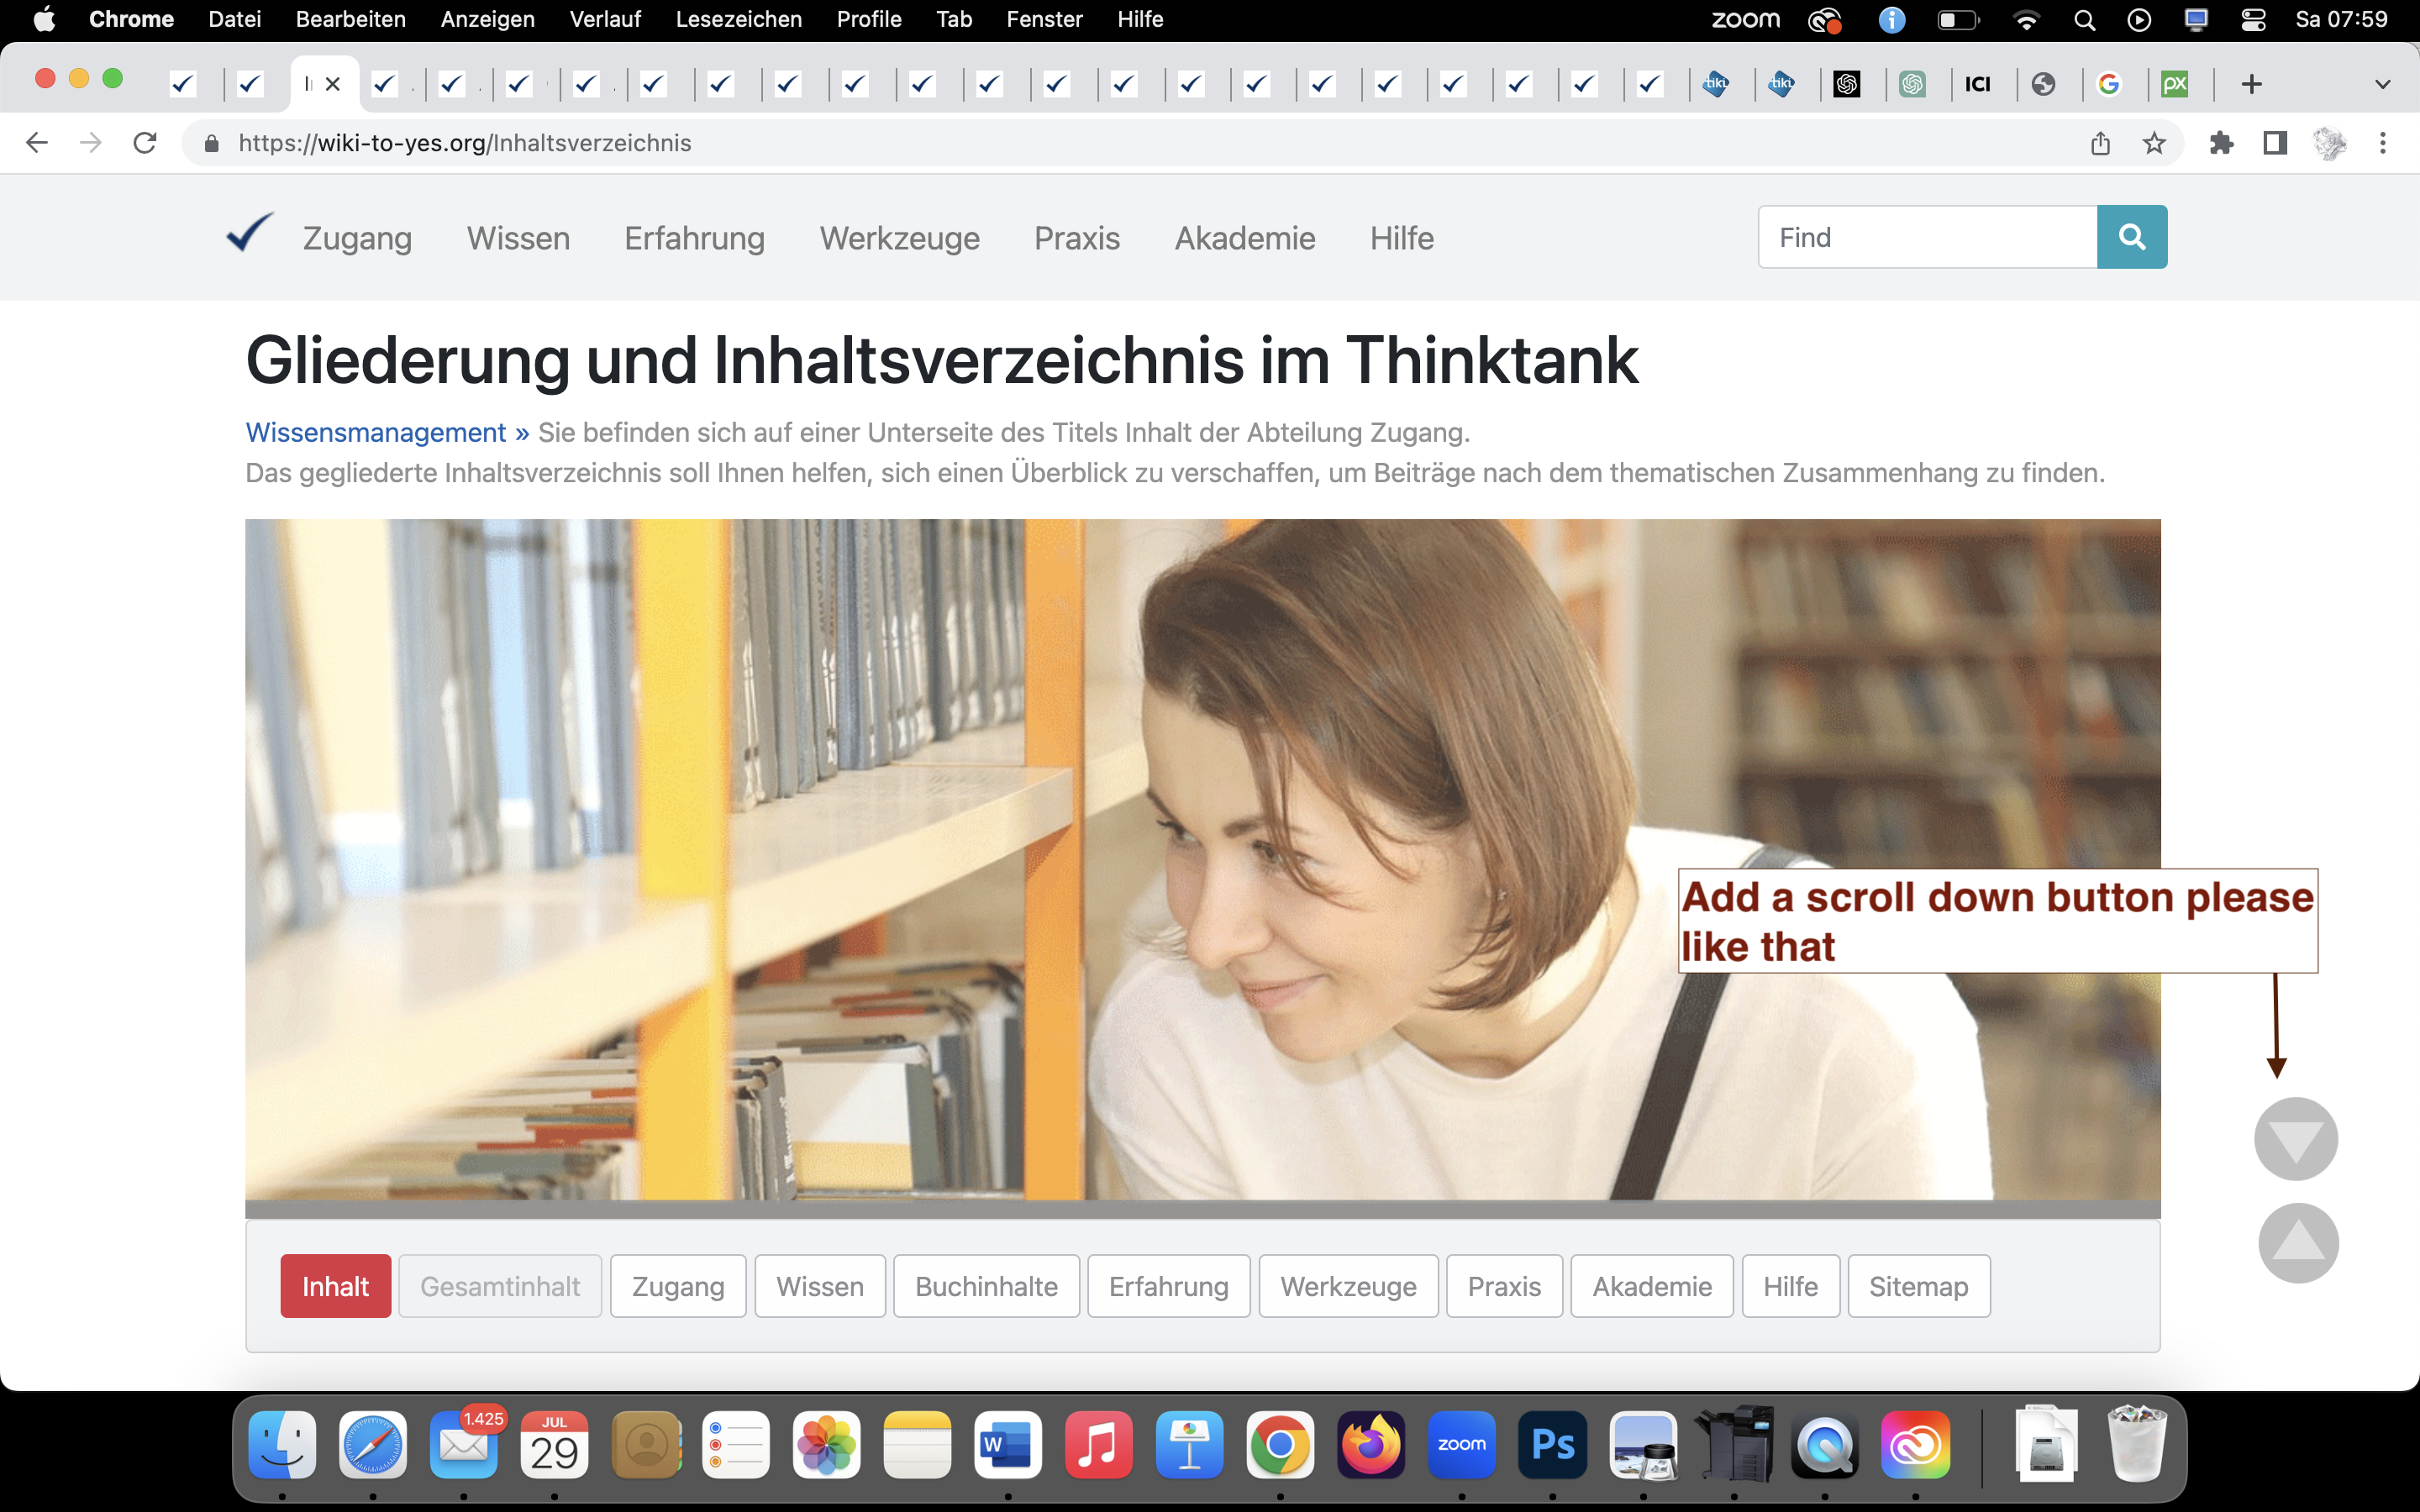Click the blue search magnifier button
The height and width of the screenshot is (1512, 2420).
(x=2131, y=237)
